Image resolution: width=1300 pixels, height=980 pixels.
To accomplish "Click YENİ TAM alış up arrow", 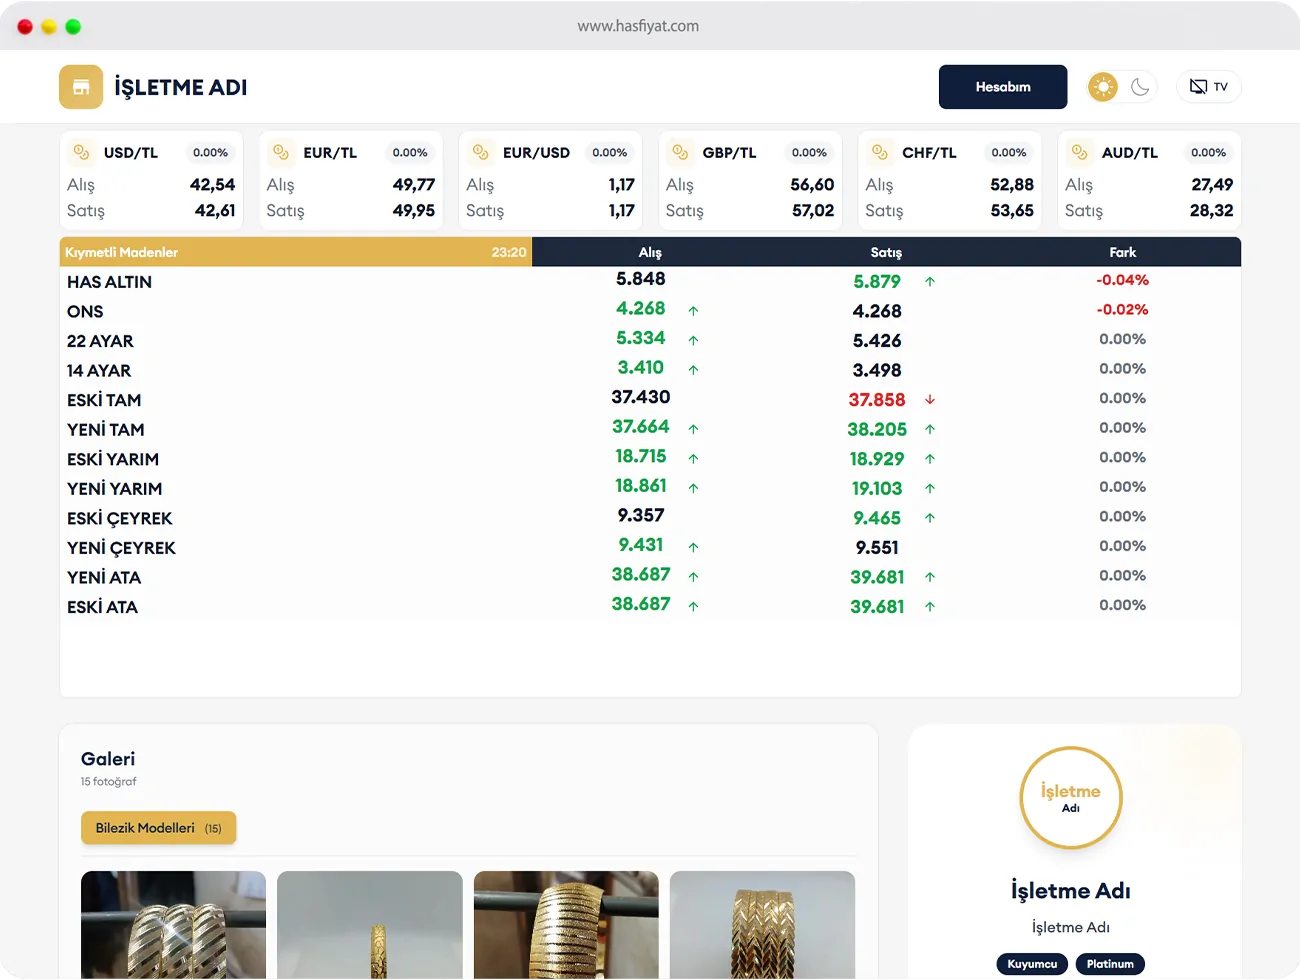I will [x=693, y=429].
